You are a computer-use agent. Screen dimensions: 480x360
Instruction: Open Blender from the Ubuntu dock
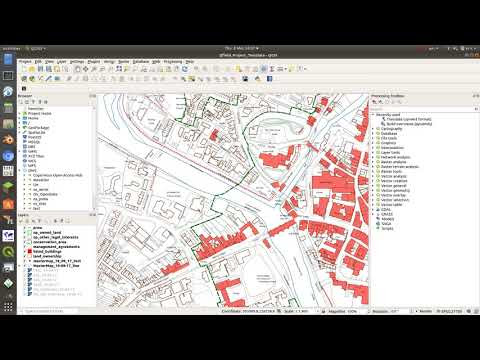(8, 139)
